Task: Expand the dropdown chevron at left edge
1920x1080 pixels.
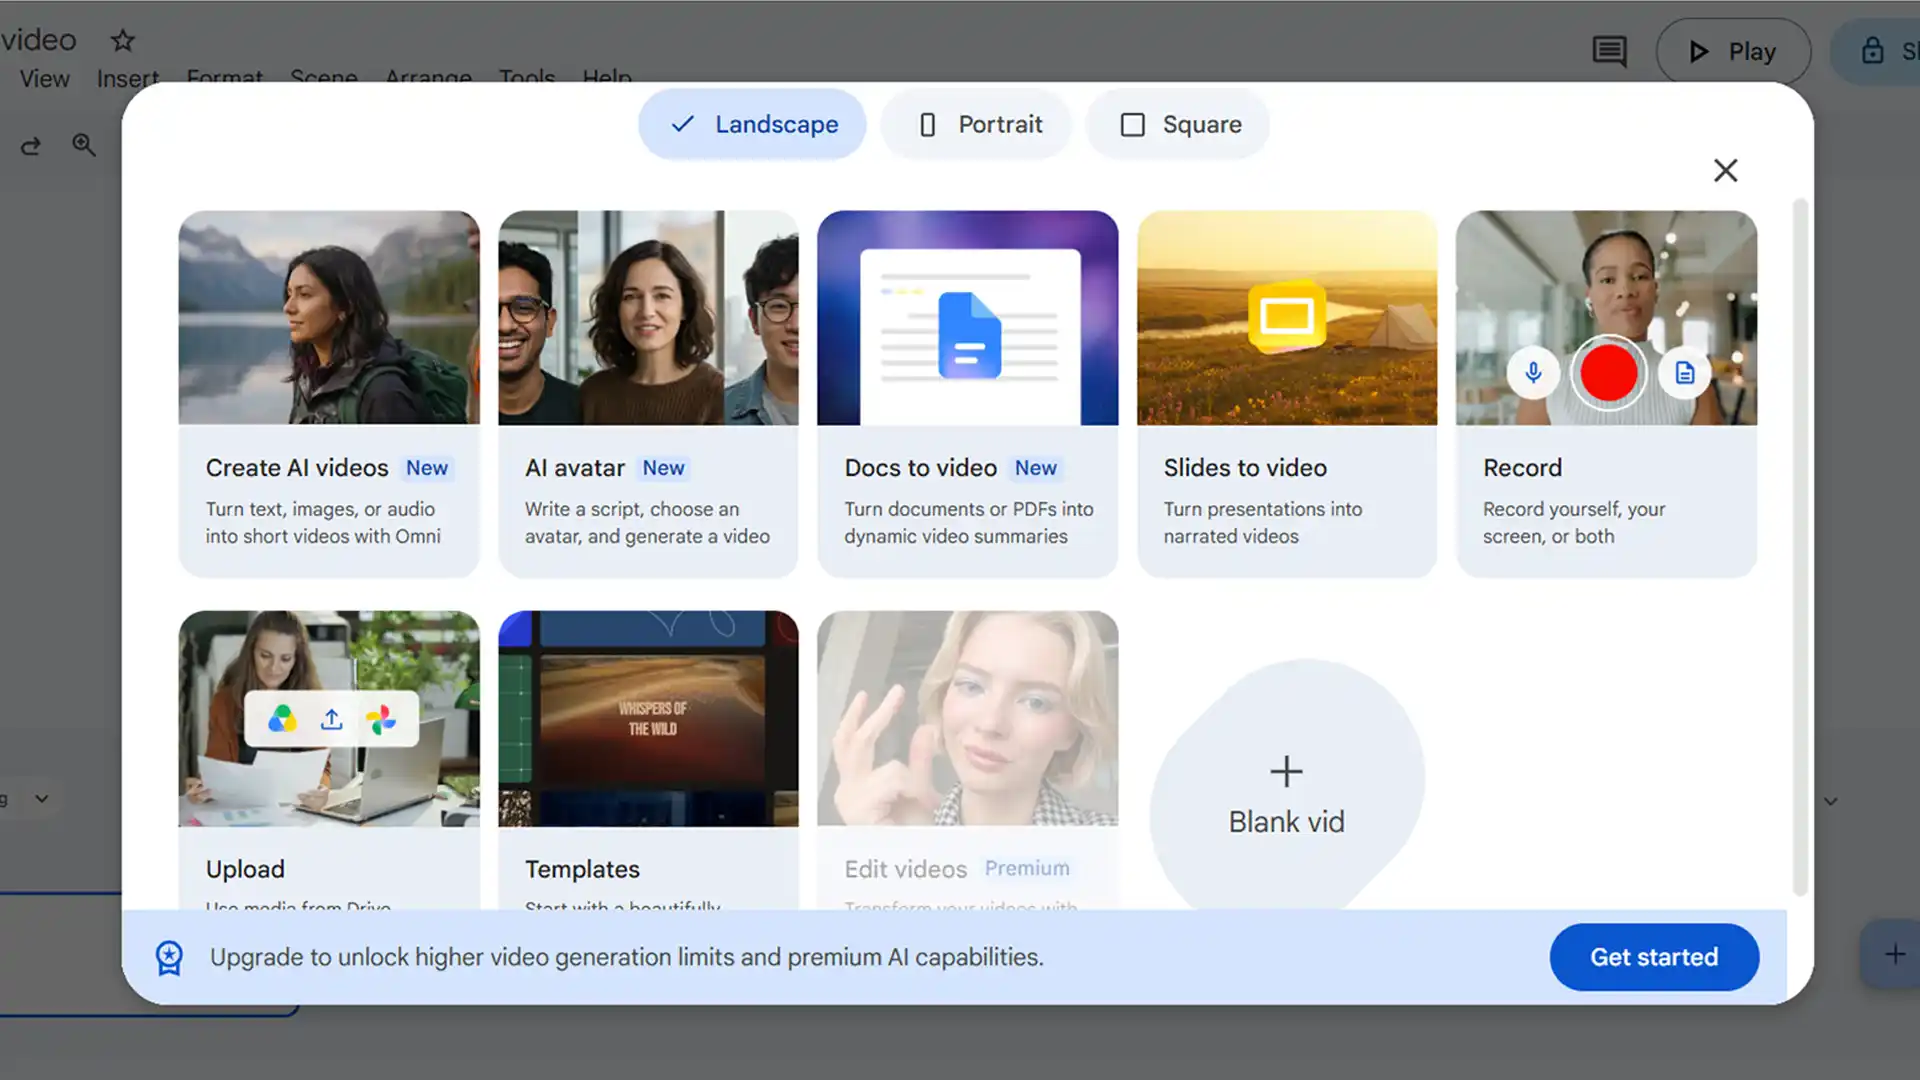Action: coord(41,799)
